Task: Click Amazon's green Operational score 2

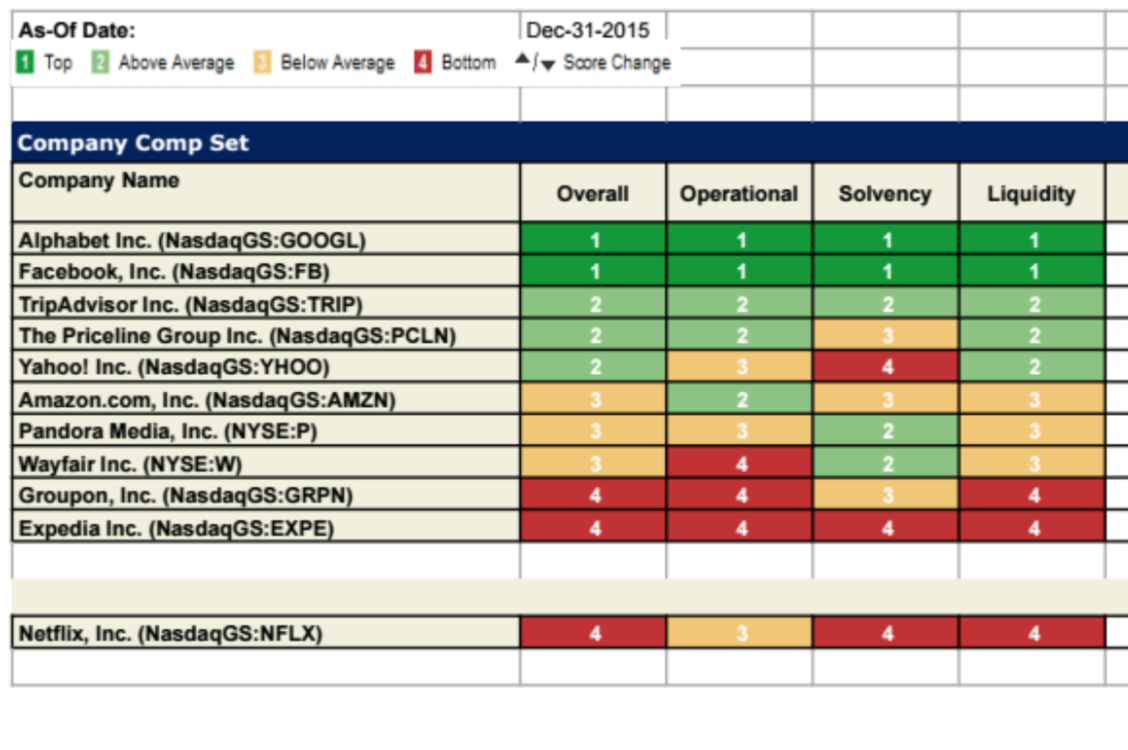Action: pos(740,399)
